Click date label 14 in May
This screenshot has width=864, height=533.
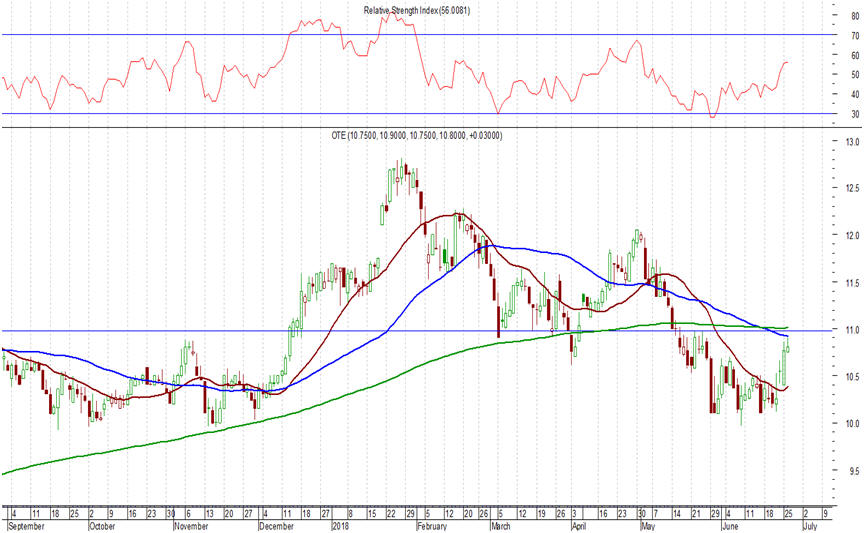point(677,514)
